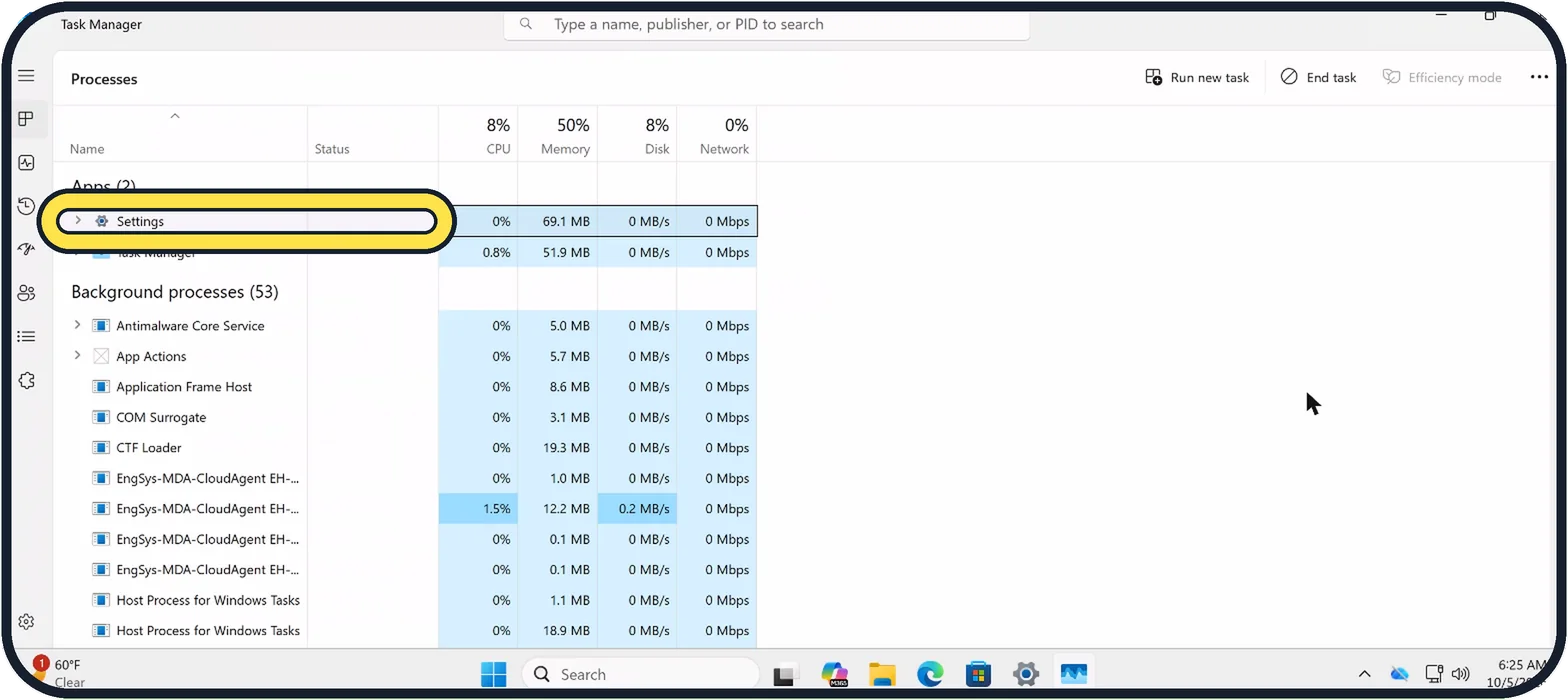Launch Microsoft 365 Copilot from taskbar
The height and width of the screenshot is (700, 1568).
tap(834, 674)
